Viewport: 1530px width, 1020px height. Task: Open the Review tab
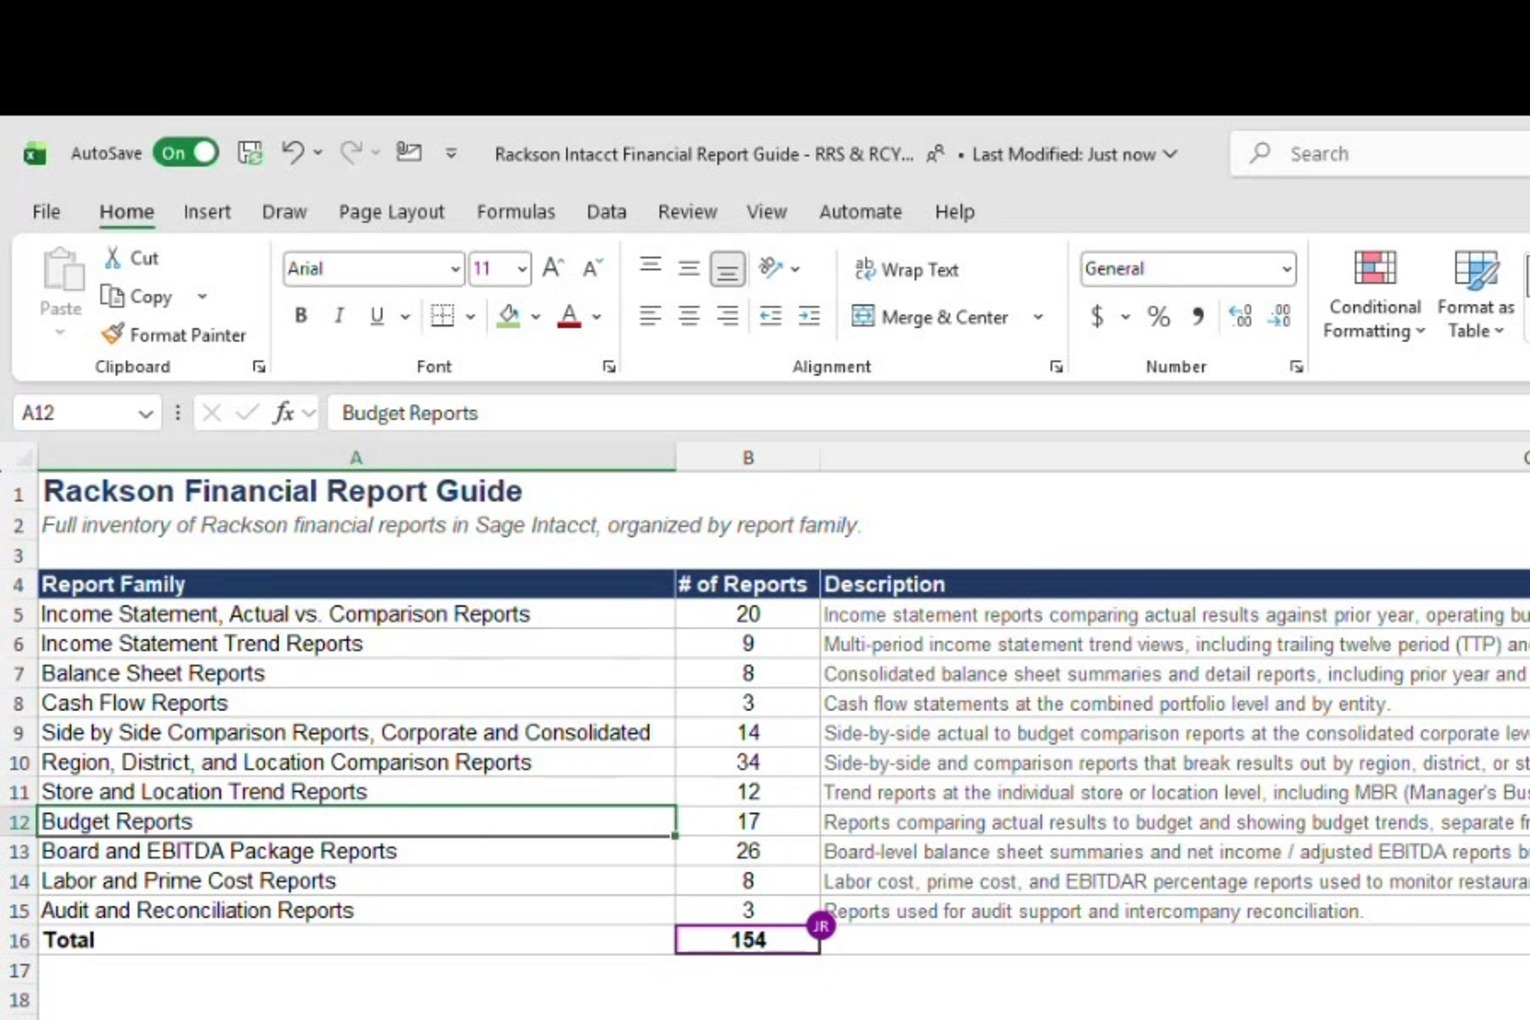pos(687,211)
